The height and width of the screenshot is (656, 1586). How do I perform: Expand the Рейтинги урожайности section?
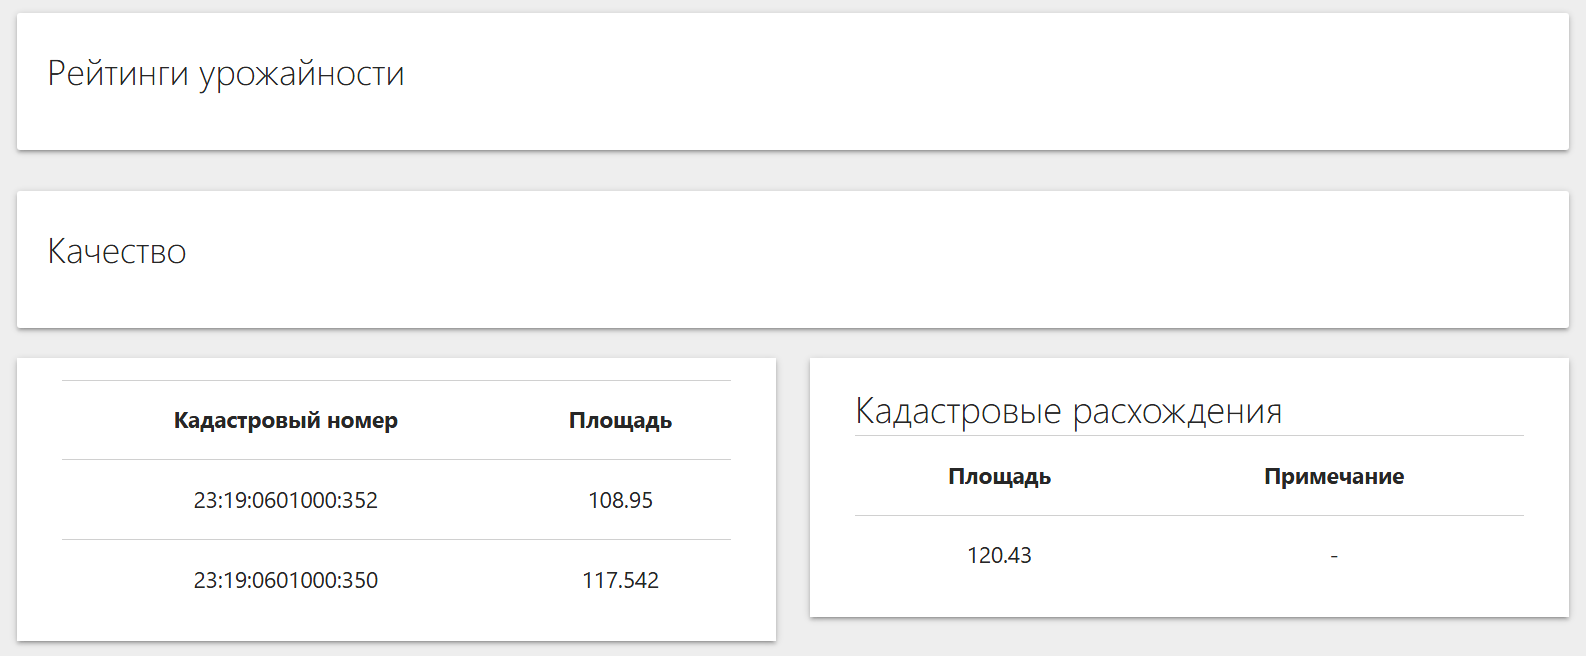click(x=226, y=74)
